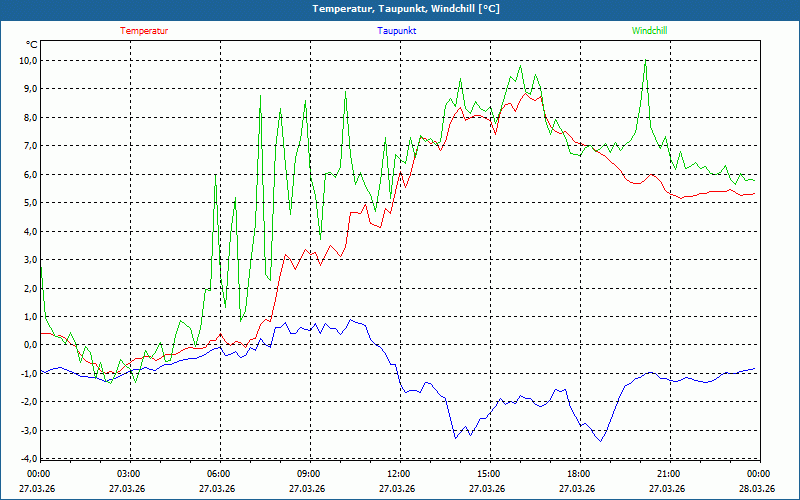Click the 06:00 x-axis time label
This screenshot has height=500, width=800.
(x=219, y=473)
